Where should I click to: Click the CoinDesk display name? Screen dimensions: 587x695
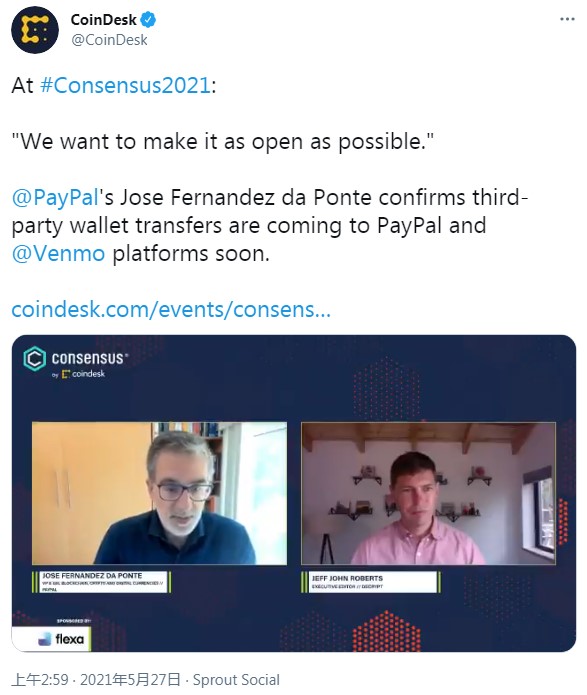pyautogui.click(x=103, y=20)
